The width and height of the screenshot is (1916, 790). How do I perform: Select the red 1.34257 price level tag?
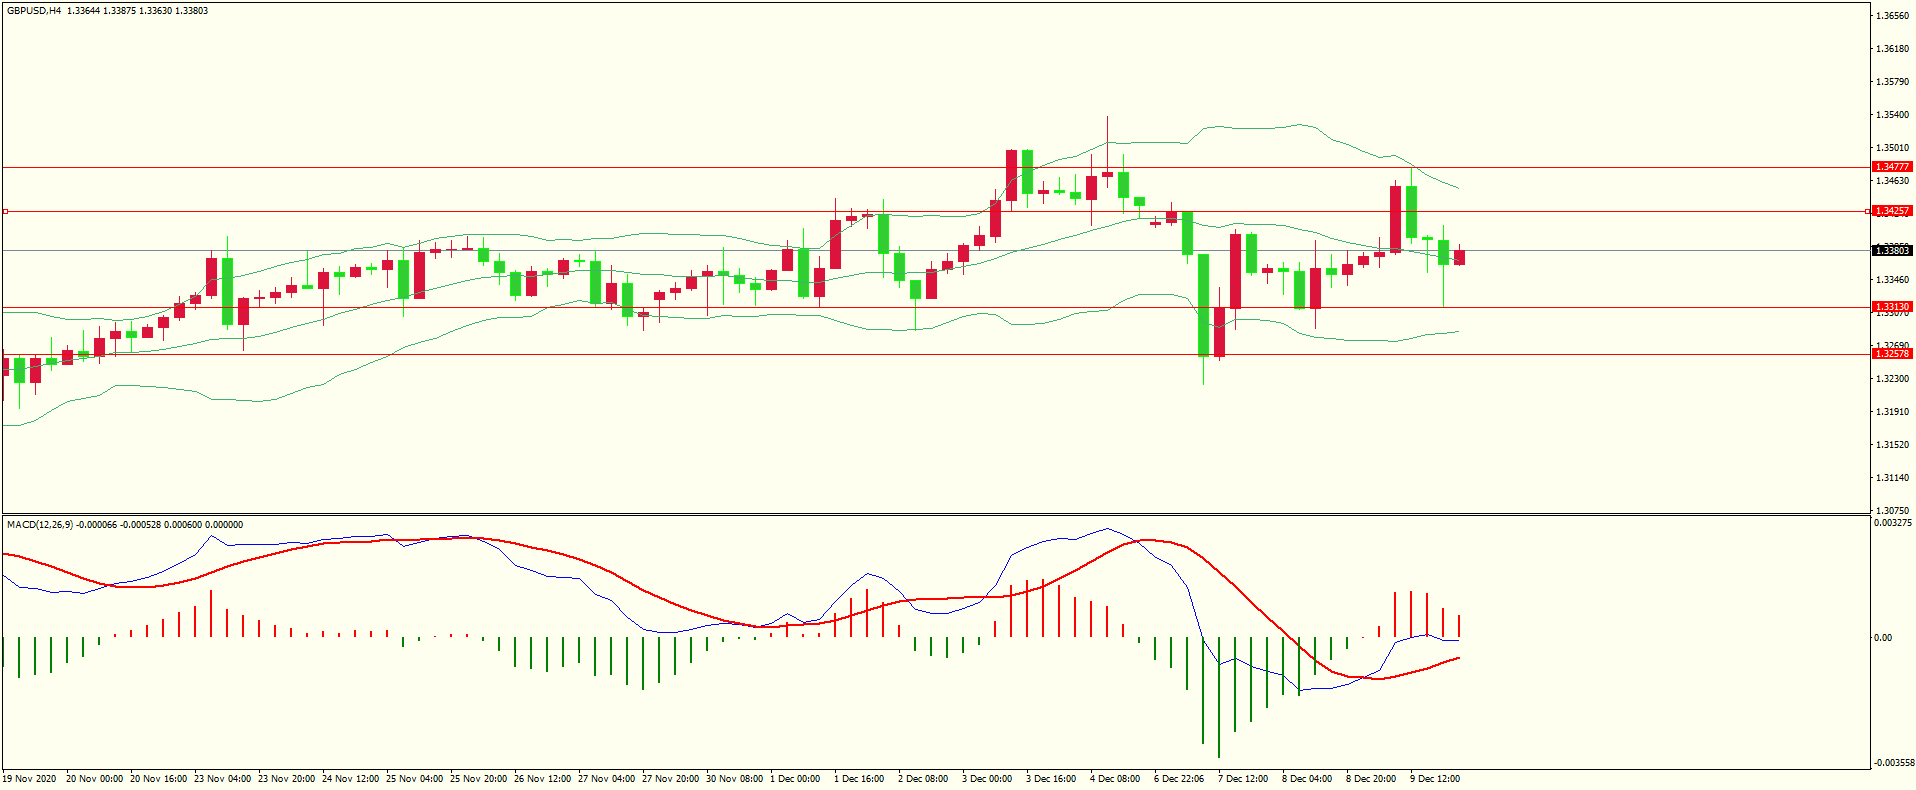point(1891,211)
